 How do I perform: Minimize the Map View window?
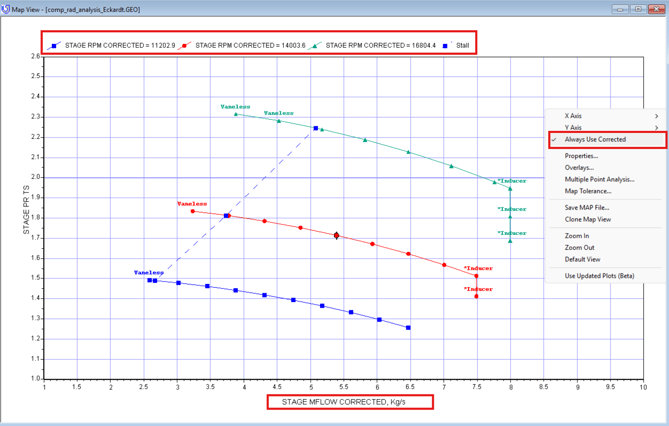coord(619,8)
